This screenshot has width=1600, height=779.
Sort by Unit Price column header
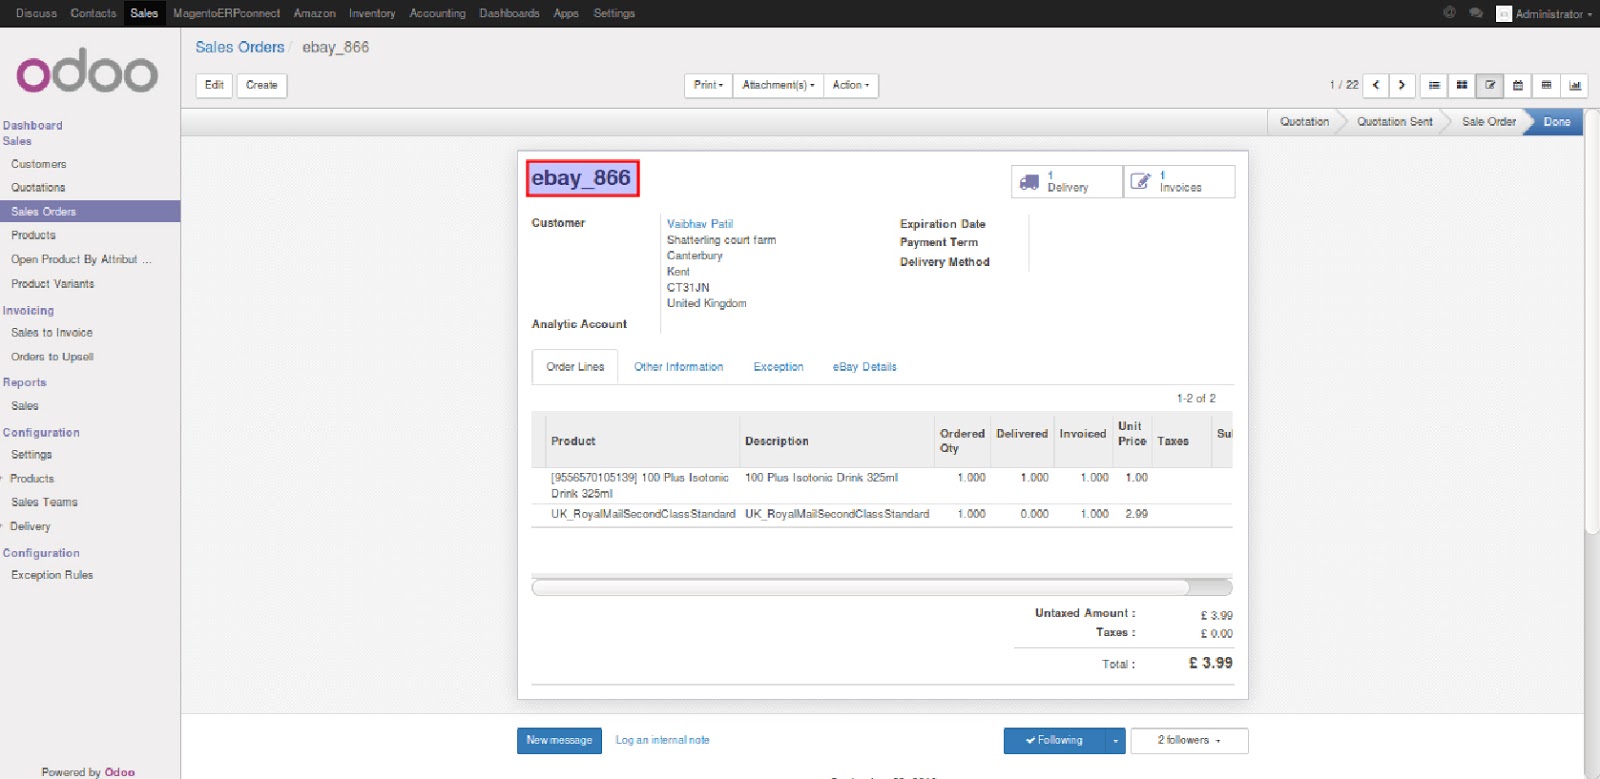[x=1132, y=434]
